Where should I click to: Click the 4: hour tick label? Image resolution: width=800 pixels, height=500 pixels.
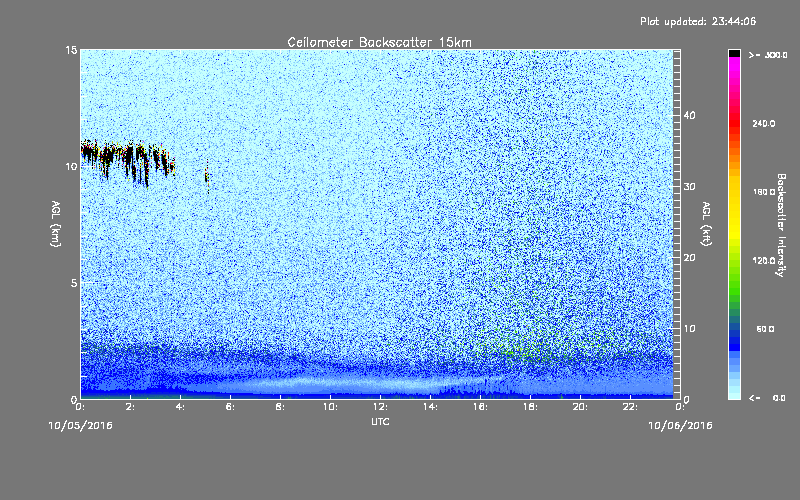pyautogui.click(x=180, y=407)
